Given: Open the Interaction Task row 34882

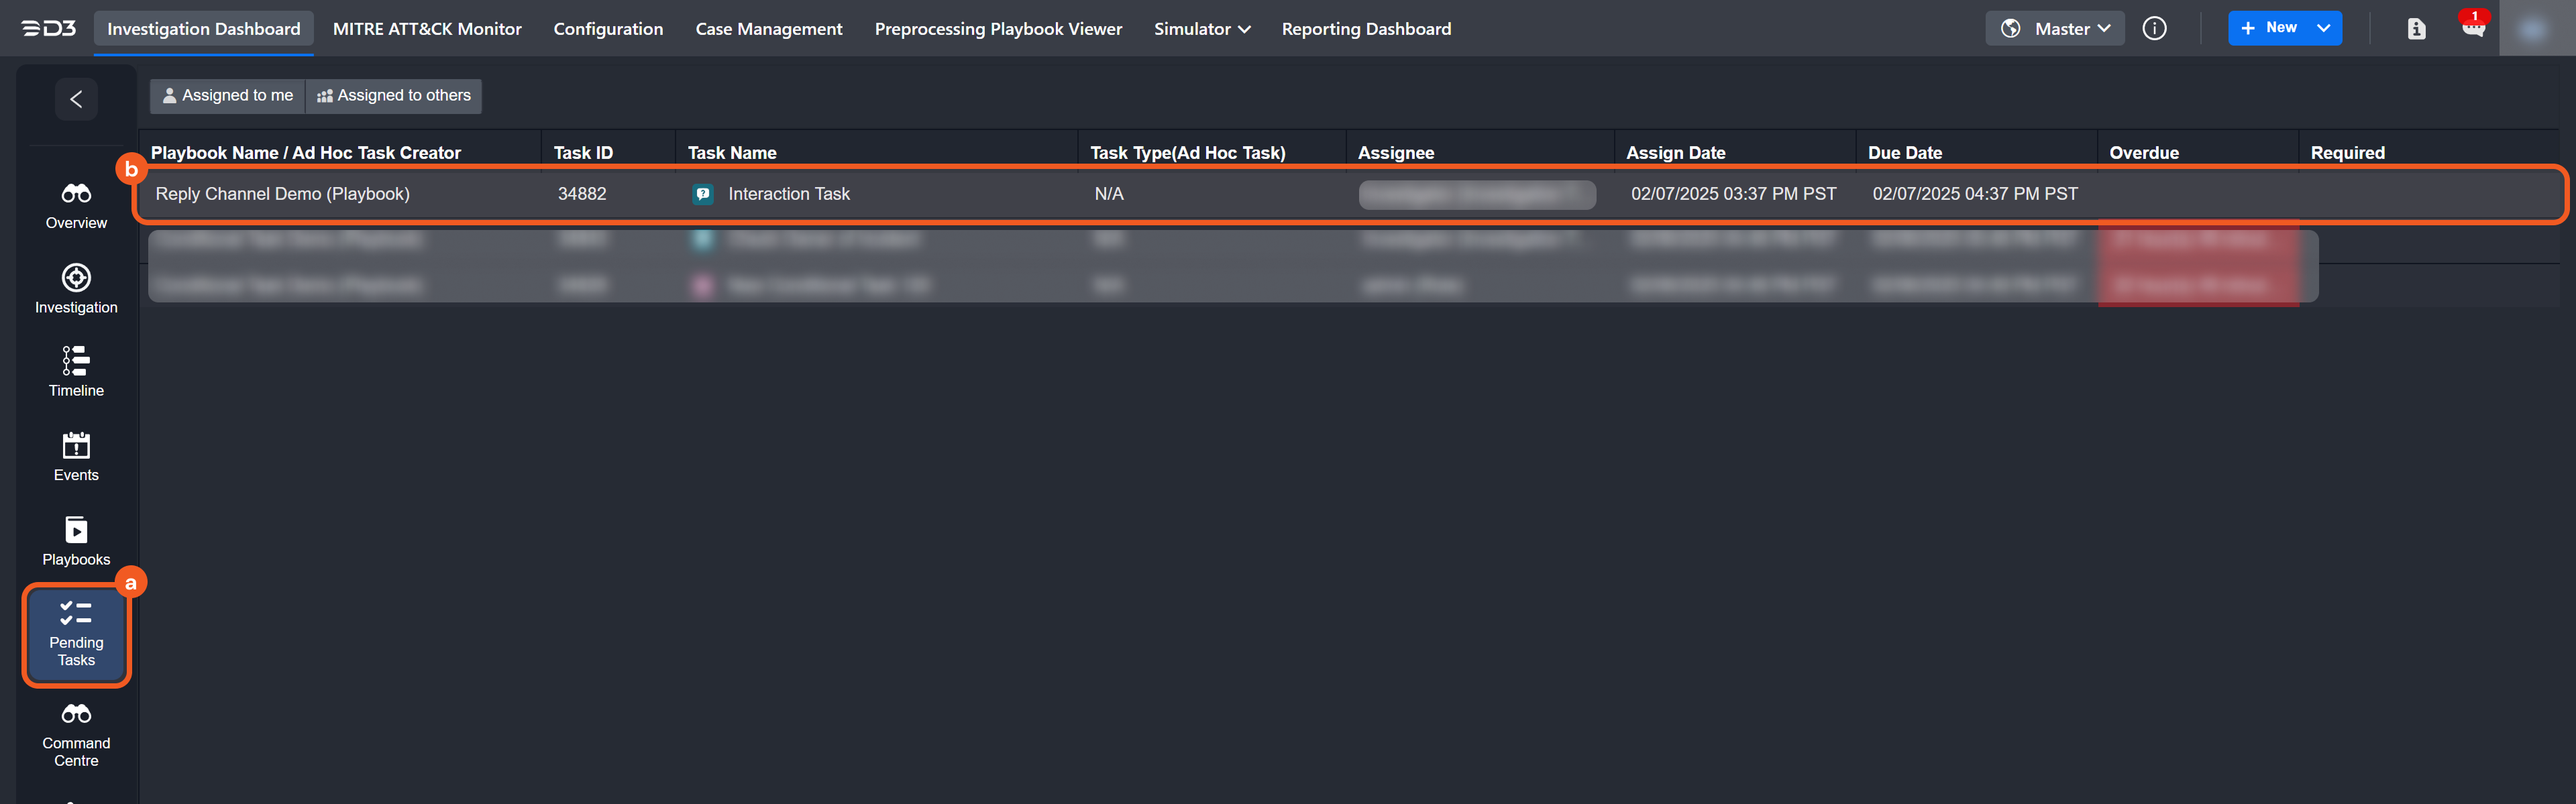Looking at the screenshot, I should pyautogui.click(x=788, y=194).
